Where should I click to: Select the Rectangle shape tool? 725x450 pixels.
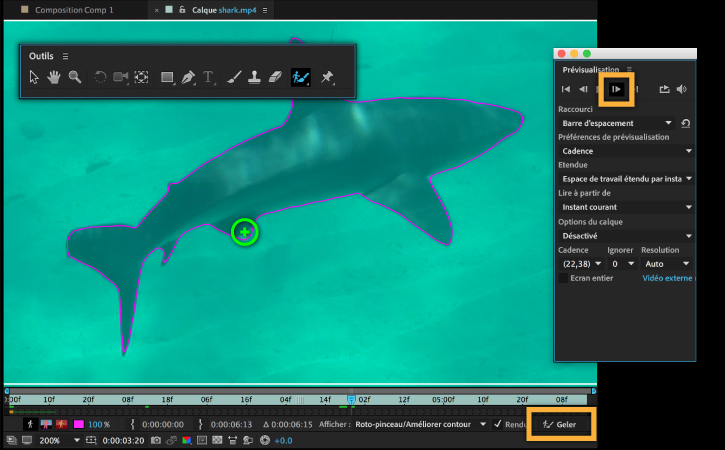(x=167, y=77)
